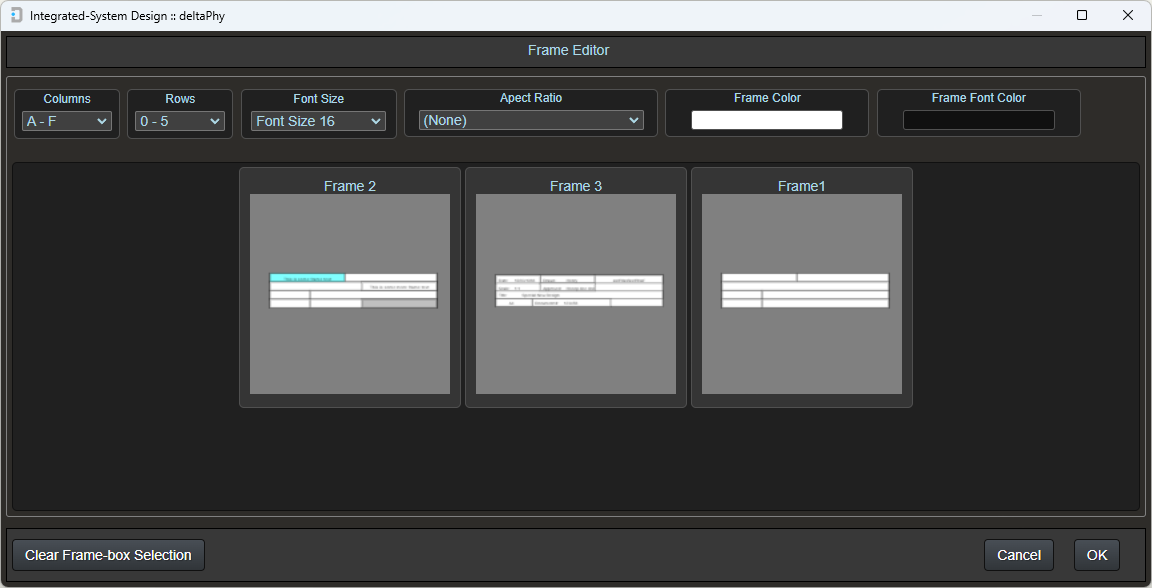Expand the Aspect Ratio dropdown showing (None)

pos(530,119)
